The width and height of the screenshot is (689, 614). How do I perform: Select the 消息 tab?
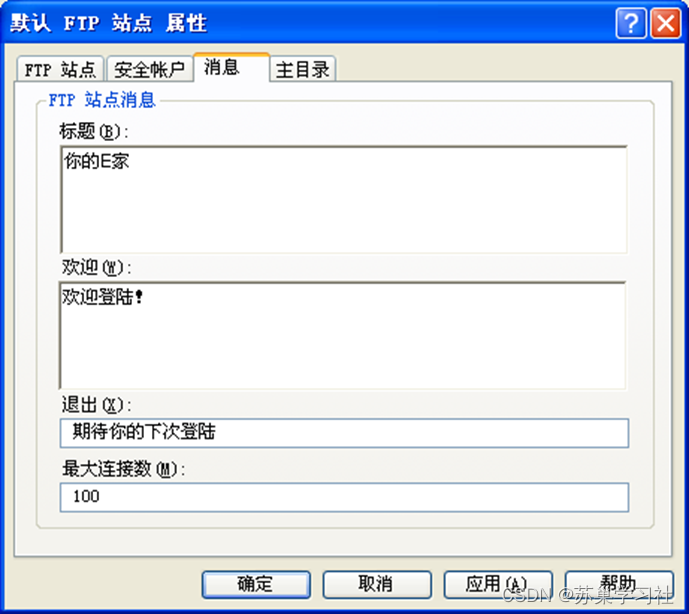click(232, 67)
